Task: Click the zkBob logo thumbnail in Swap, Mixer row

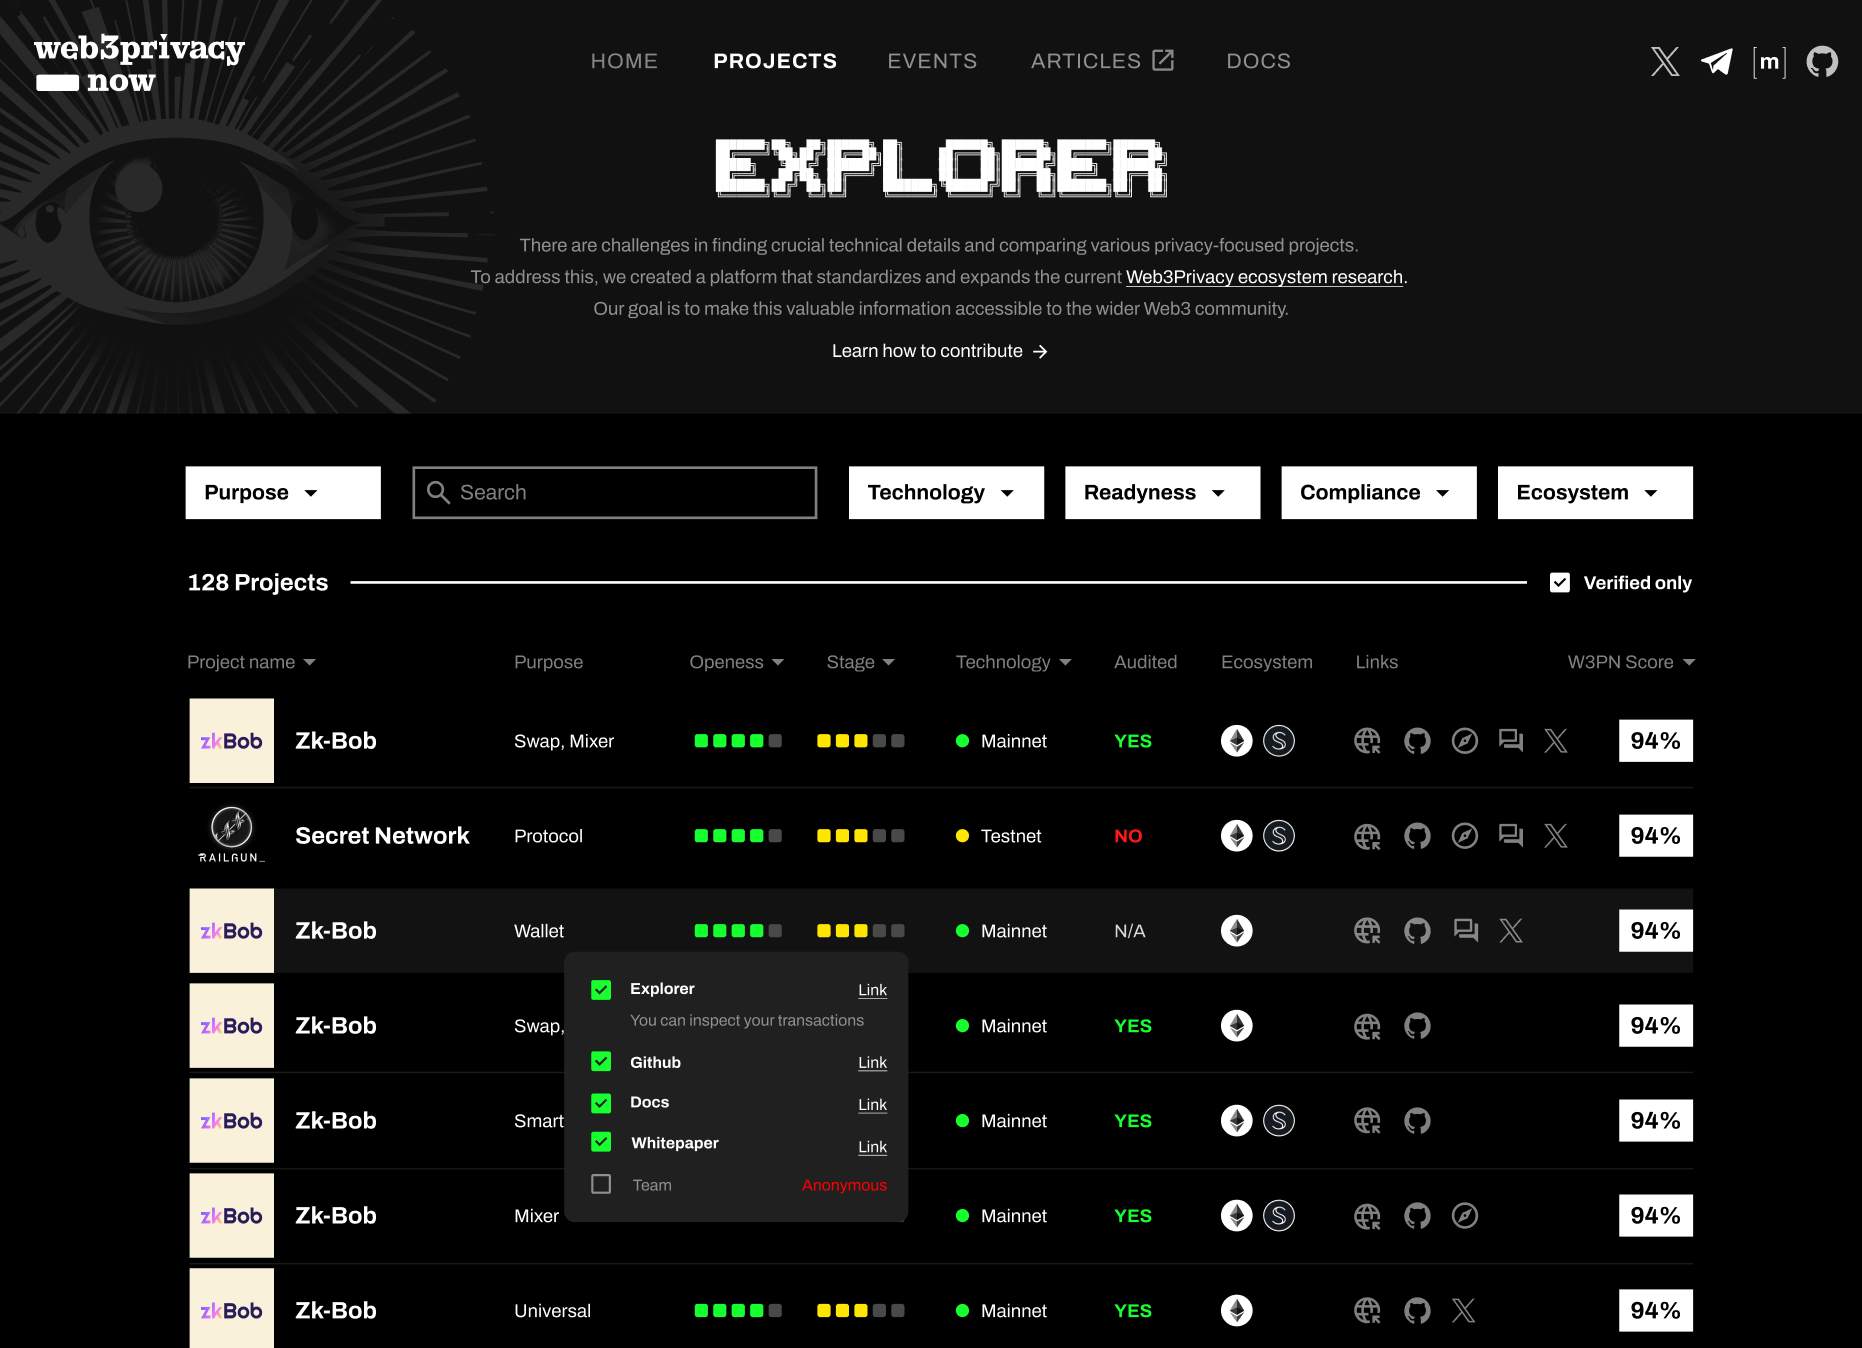Action: point(232,741)
